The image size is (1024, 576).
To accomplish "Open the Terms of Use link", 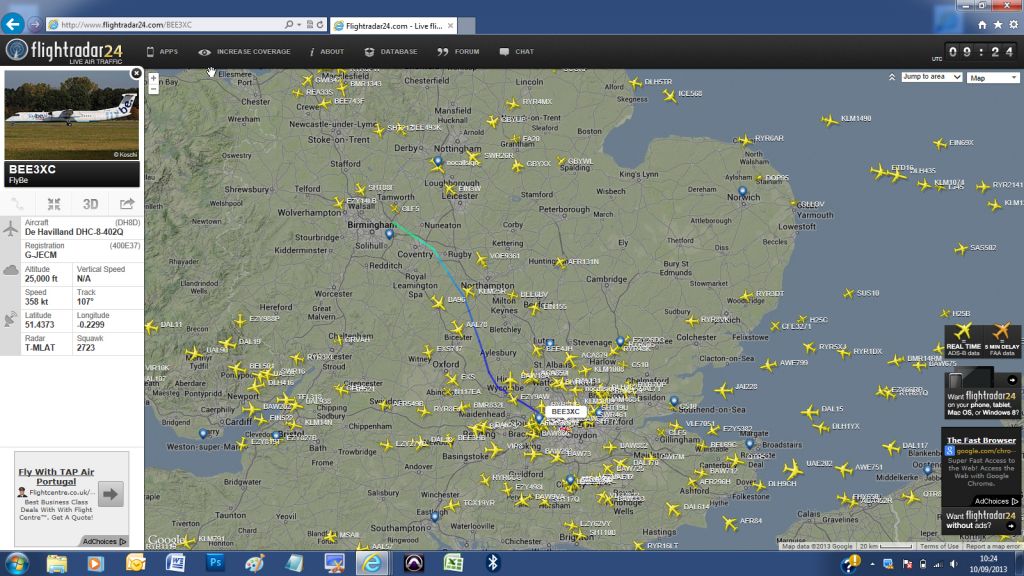I will pos(938,546).
